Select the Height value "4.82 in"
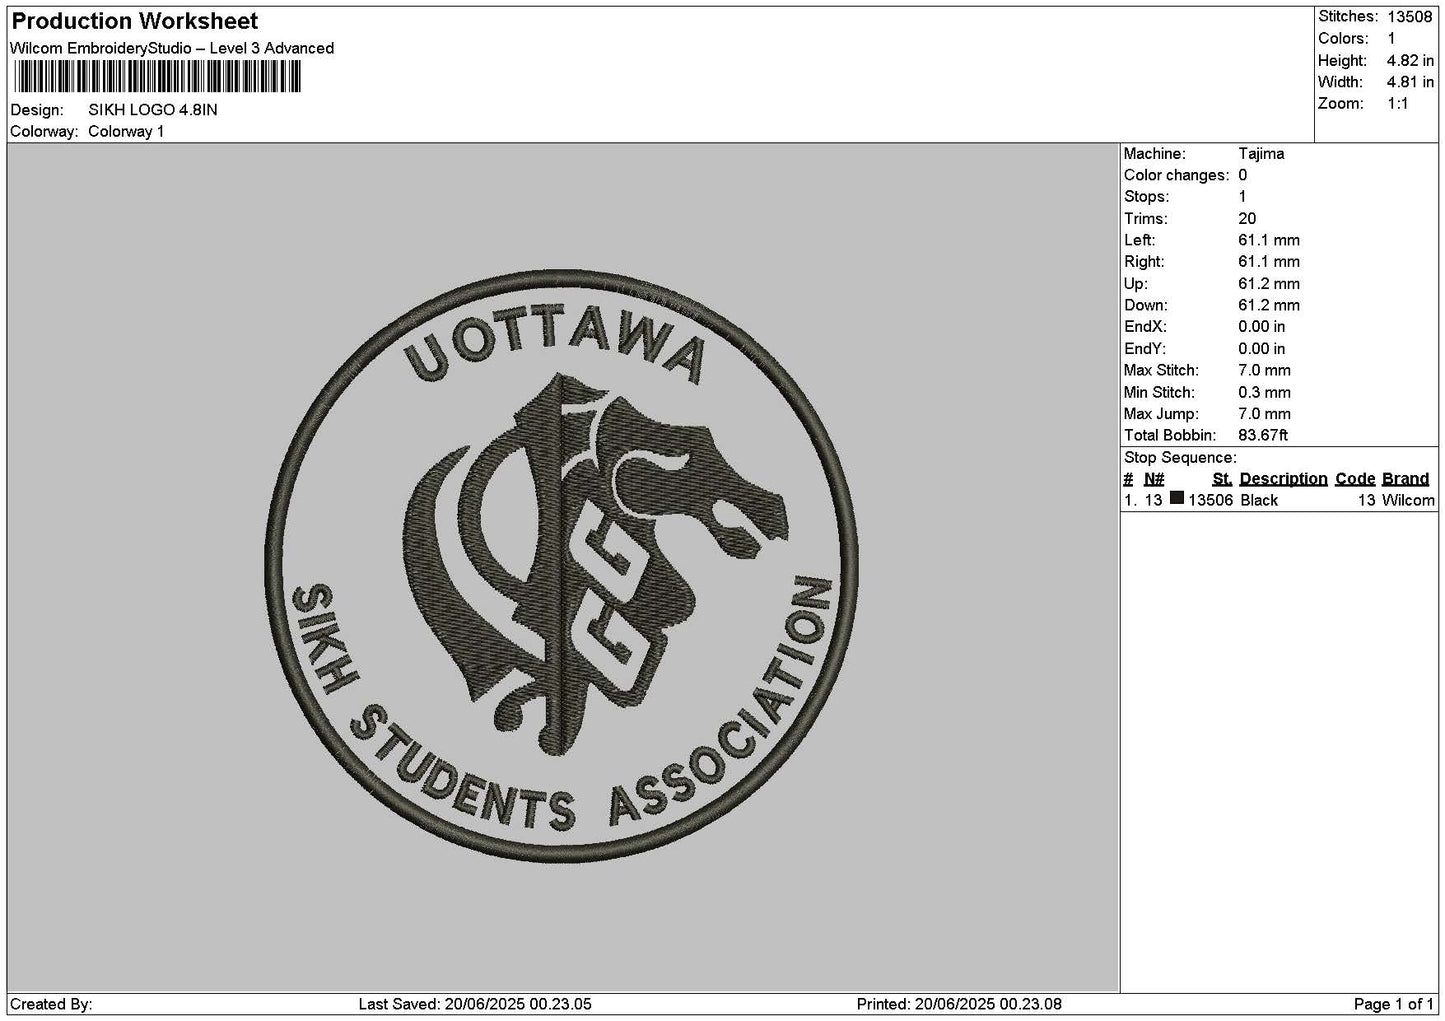Viewport: 1445px width, 1021px height. click(1411, 61)
